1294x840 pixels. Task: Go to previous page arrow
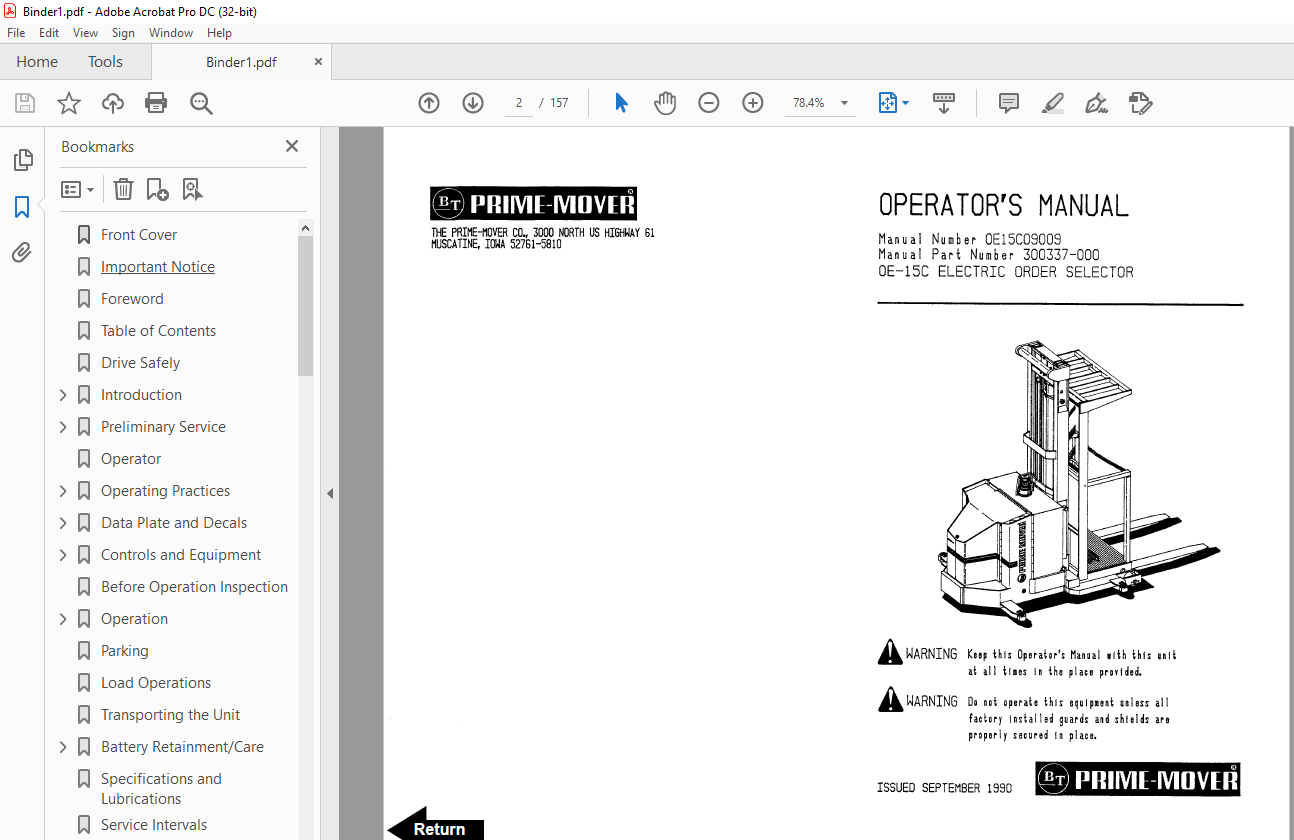point(429,103)
